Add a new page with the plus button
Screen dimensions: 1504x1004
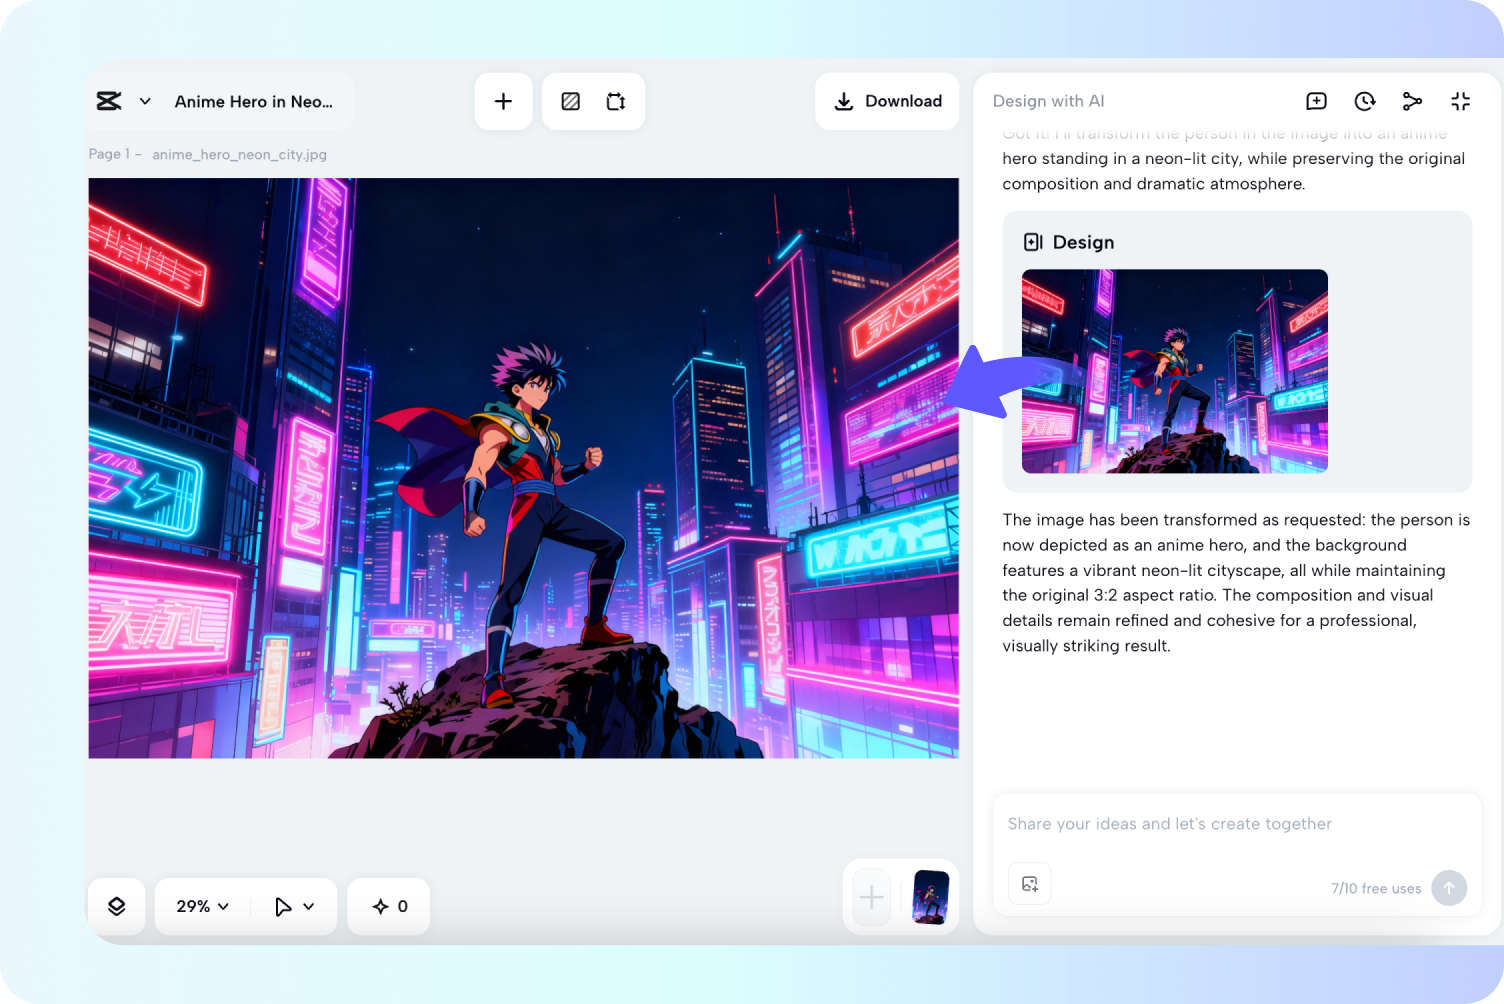pos(872,897)
